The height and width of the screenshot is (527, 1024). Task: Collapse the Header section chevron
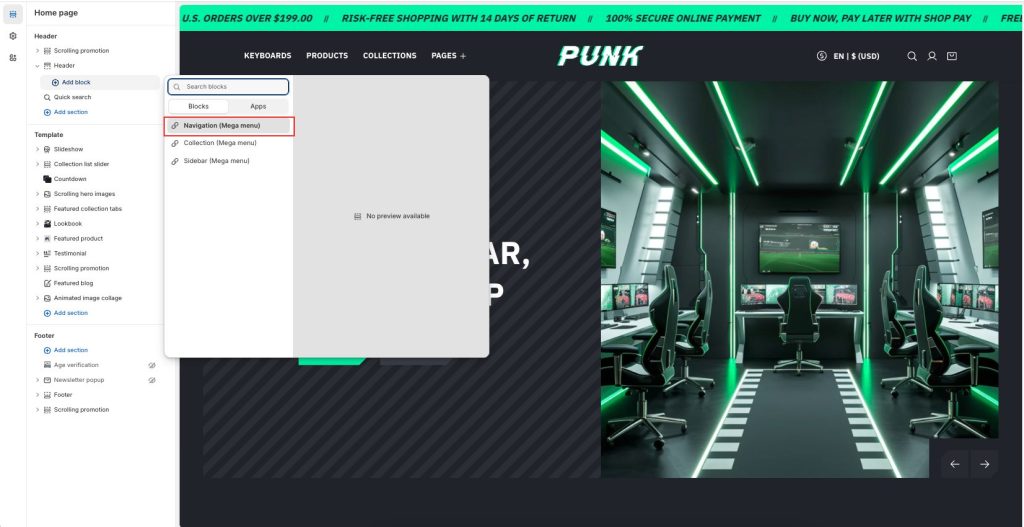point(37,66)
